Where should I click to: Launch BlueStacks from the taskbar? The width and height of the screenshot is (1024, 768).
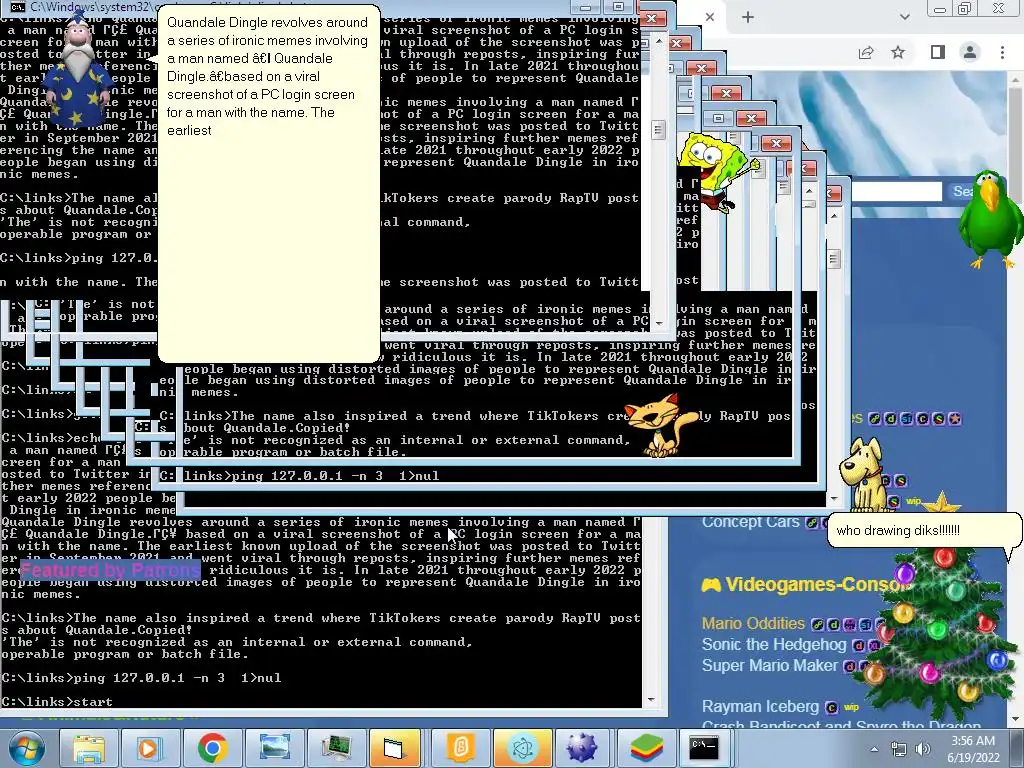[x=646, y=748]
